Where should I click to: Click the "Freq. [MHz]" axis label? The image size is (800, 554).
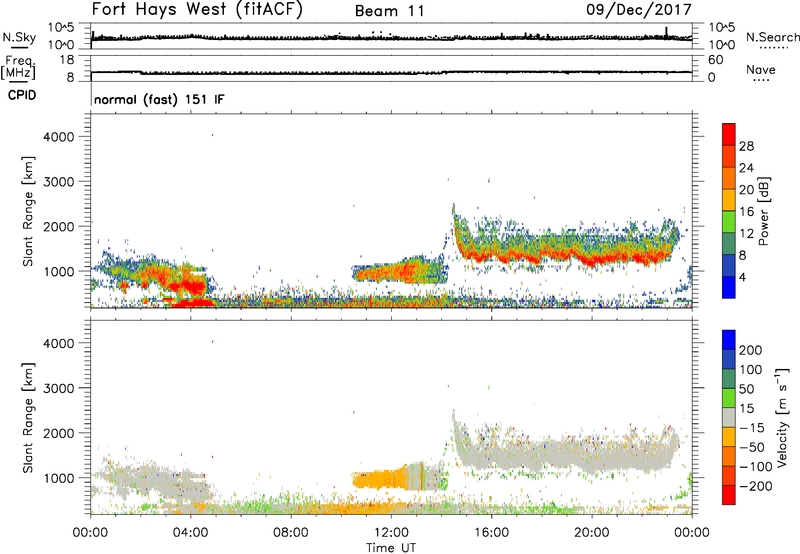pyautogui.click(x=18, y=68)
